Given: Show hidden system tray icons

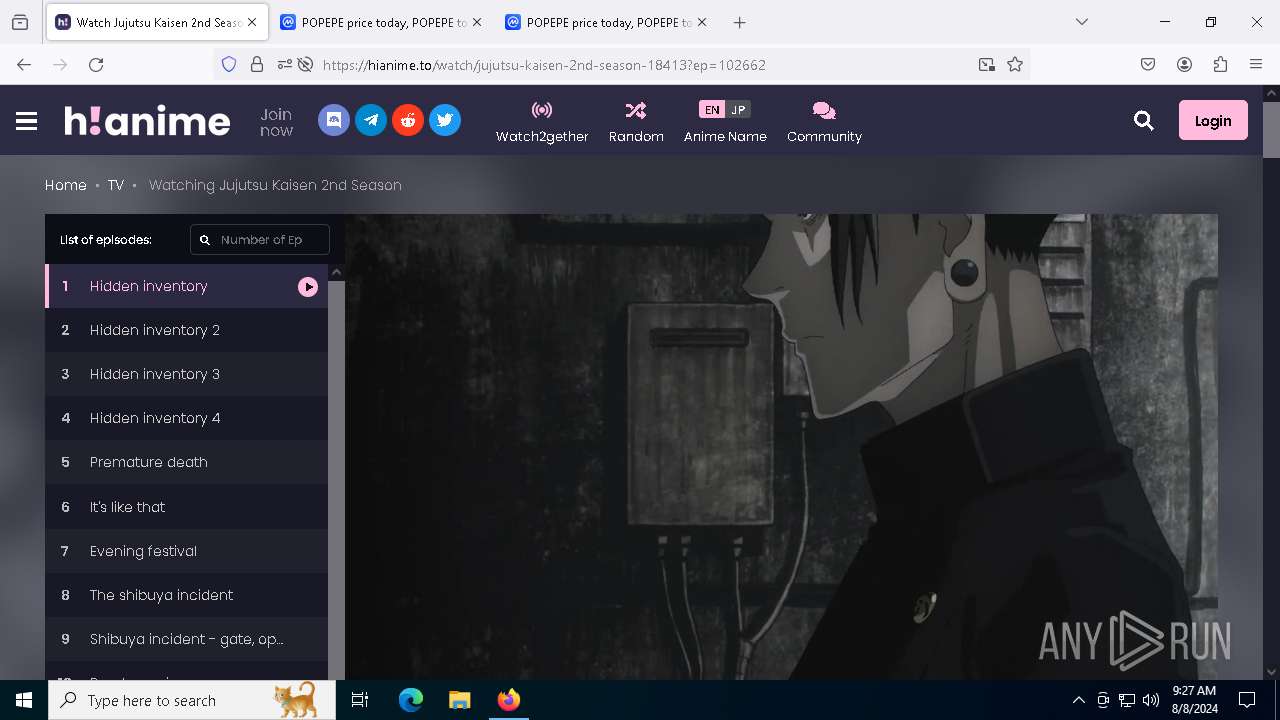Looking at the screenshot, I should pos(1078,700).
